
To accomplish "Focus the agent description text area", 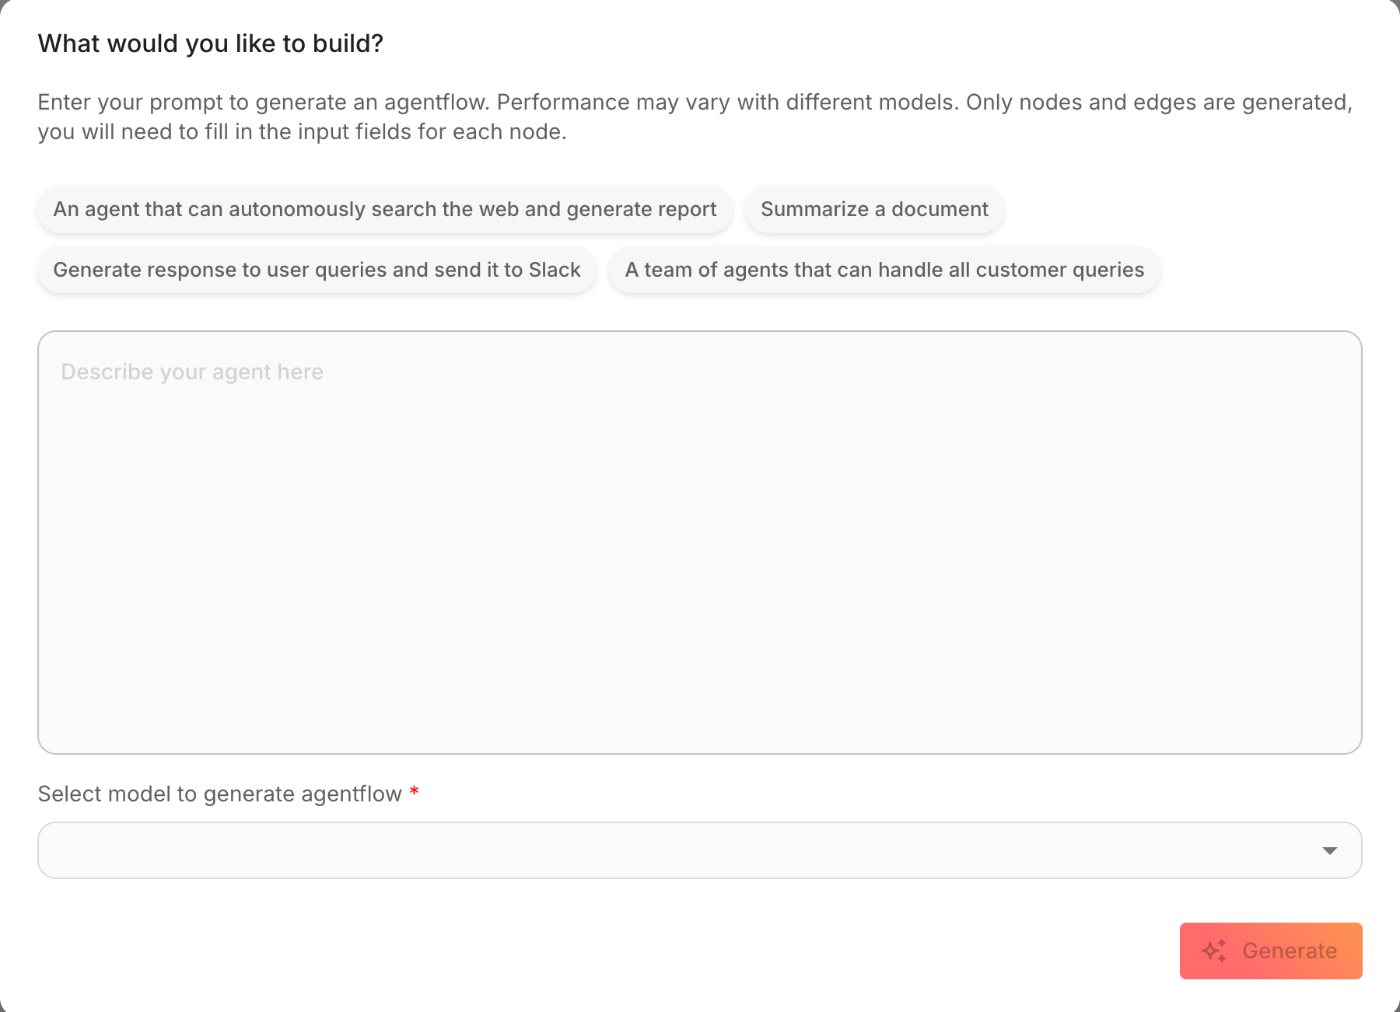I will coord(700,542).
